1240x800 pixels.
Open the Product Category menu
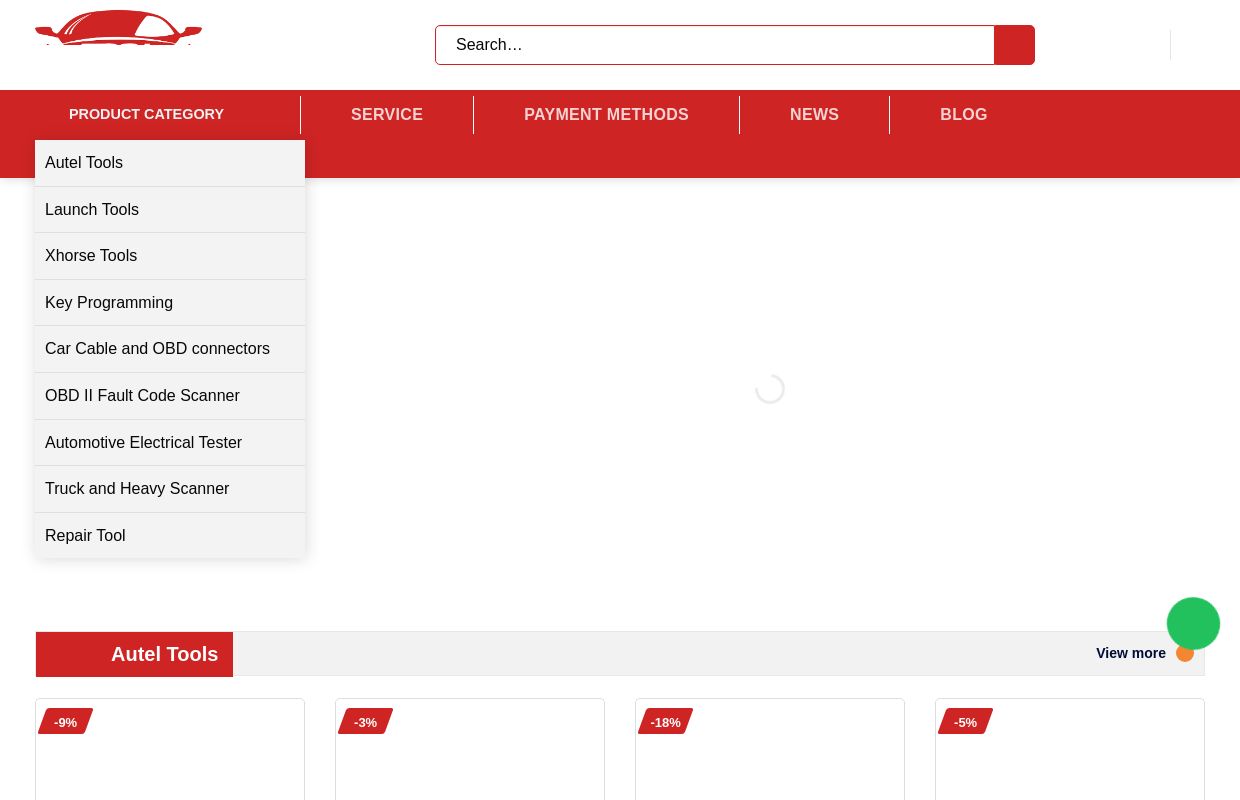point(146,114)
